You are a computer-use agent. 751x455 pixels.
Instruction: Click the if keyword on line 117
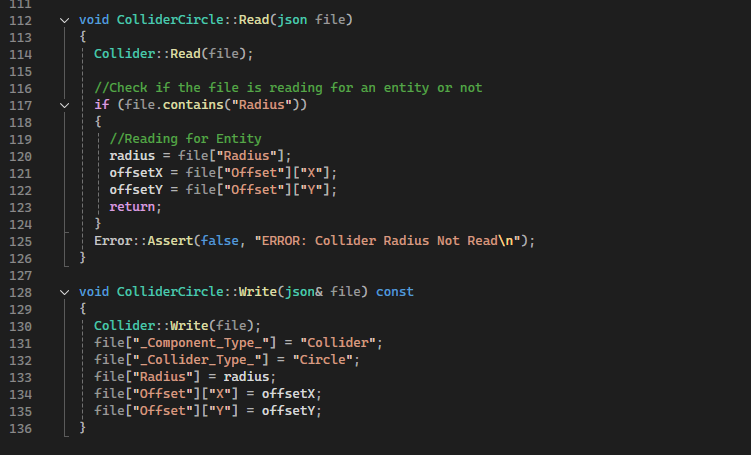[x=101, y=105]
